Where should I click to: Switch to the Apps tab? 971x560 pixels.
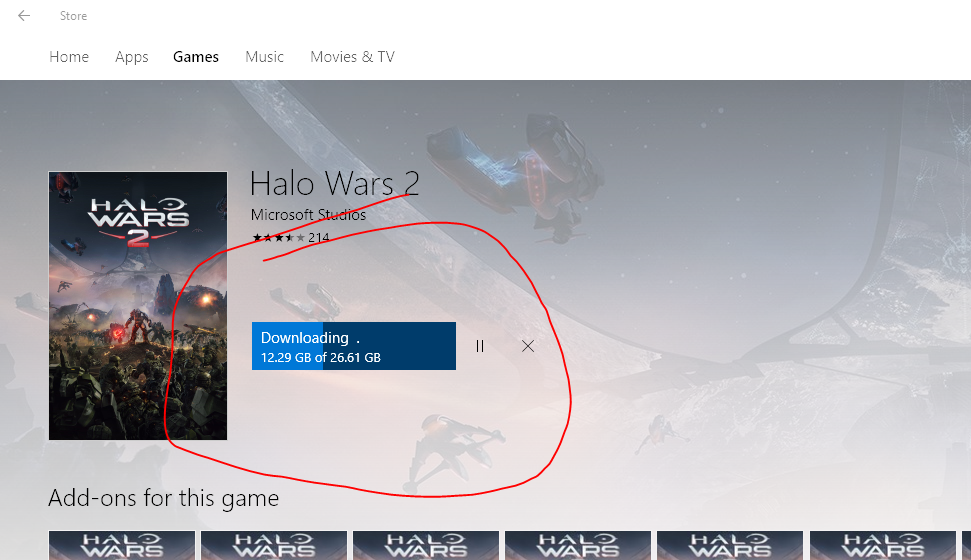point(131,57)
